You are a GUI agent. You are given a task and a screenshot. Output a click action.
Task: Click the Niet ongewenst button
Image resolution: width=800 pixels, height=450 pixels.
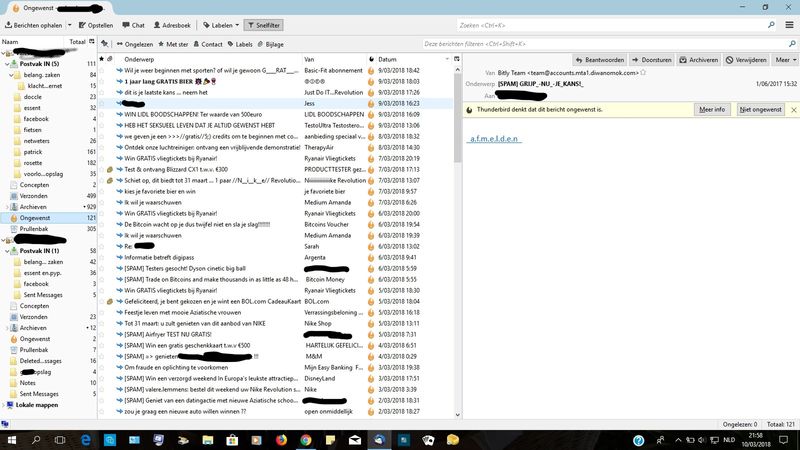coord(760,108)
